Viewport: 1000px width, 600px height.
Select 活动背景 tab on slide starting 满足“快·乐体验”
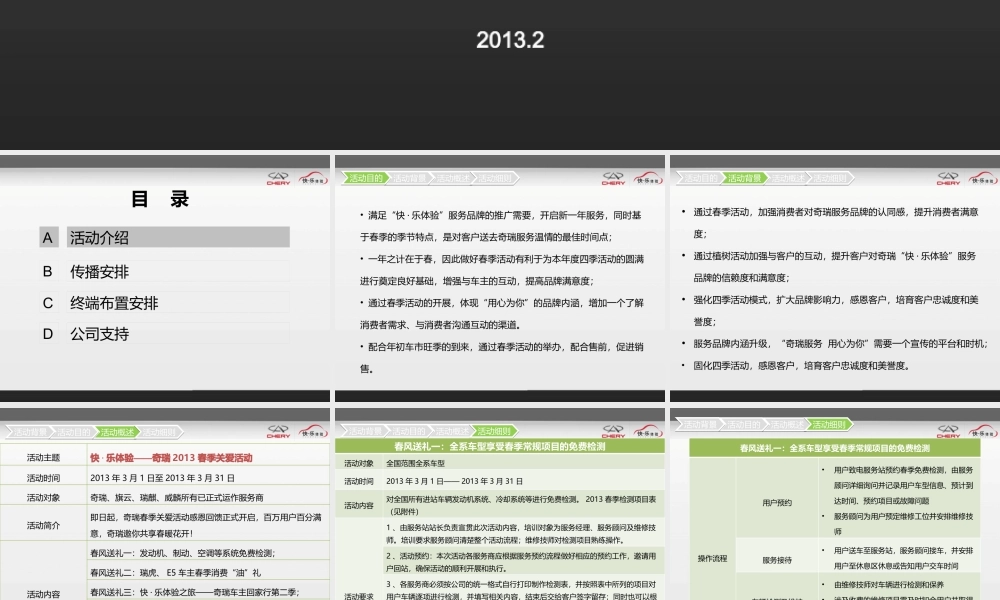coord(409,178)
